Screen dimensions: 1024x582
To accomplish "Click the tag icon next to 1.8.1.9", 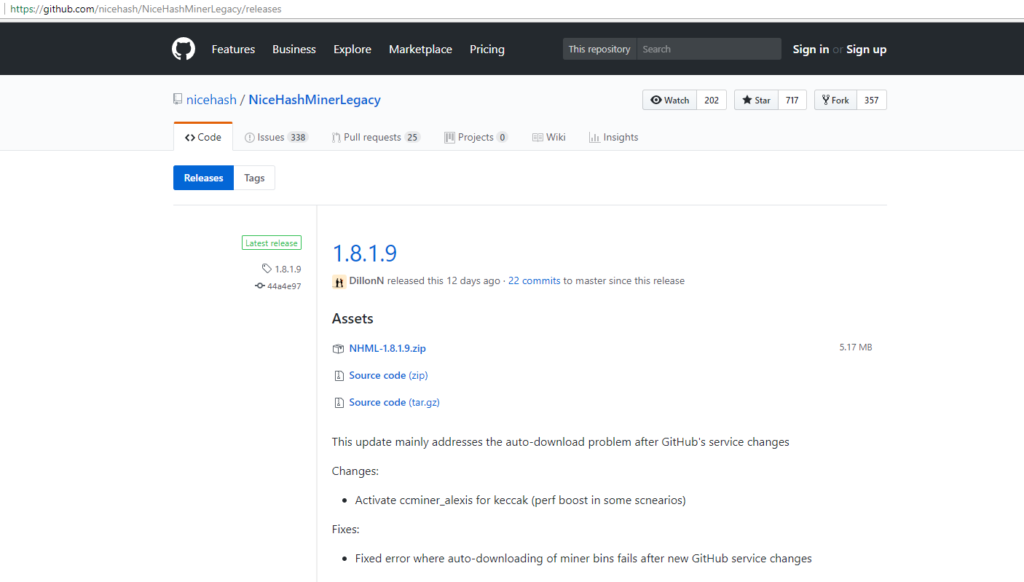I will [266, 268].
